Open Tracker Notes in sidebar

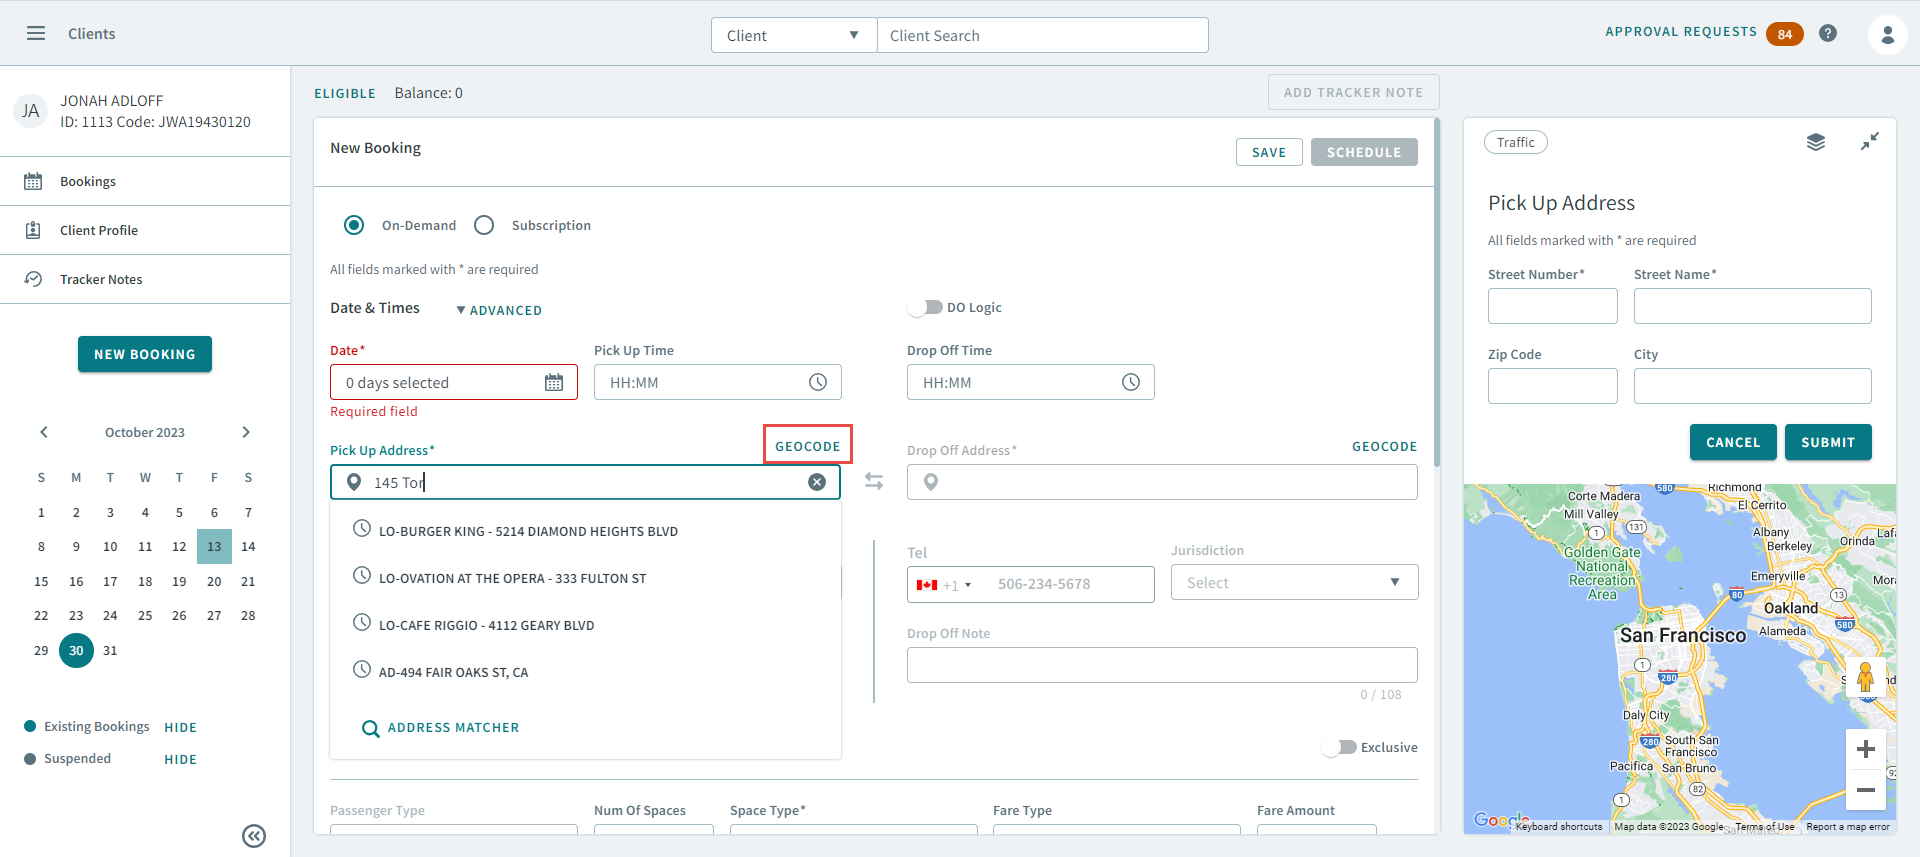101,279
